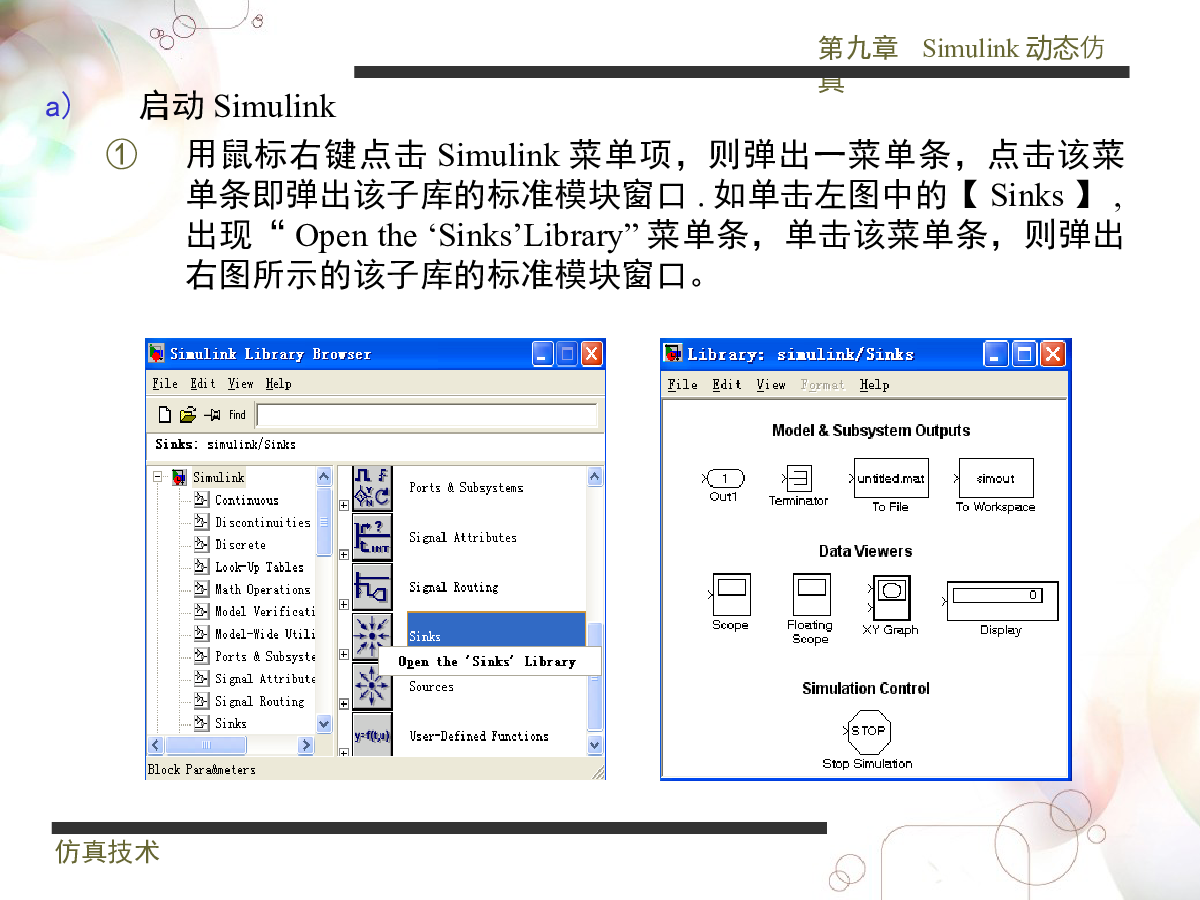
Task: Expand the Sinks list entry
Action: (344, 654)
